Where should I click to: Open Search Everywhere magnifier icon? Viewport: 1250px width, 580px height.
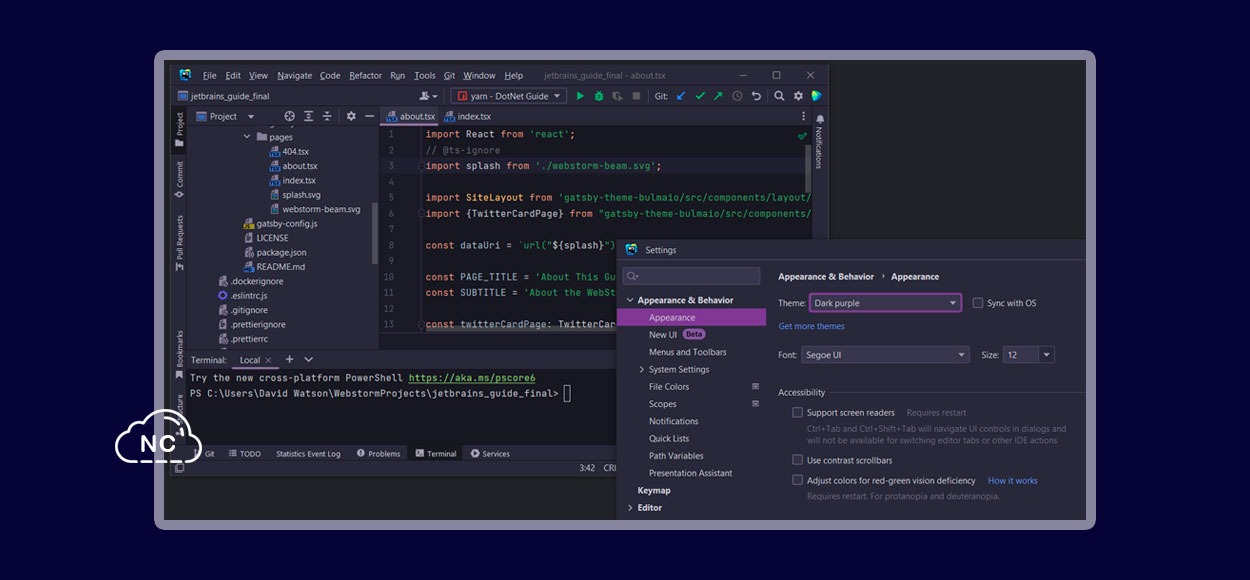(x=779, y=96)
